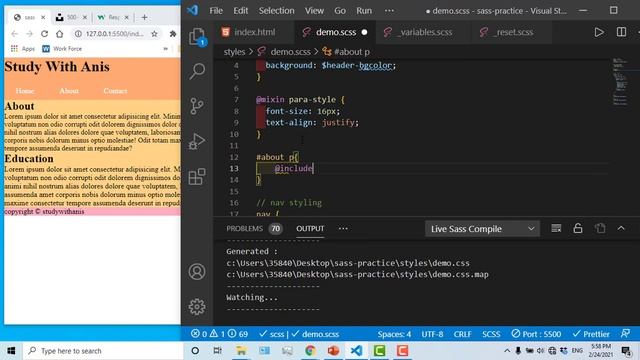Show hidden system tray icons
640x360 pixels.
point(507,351)
